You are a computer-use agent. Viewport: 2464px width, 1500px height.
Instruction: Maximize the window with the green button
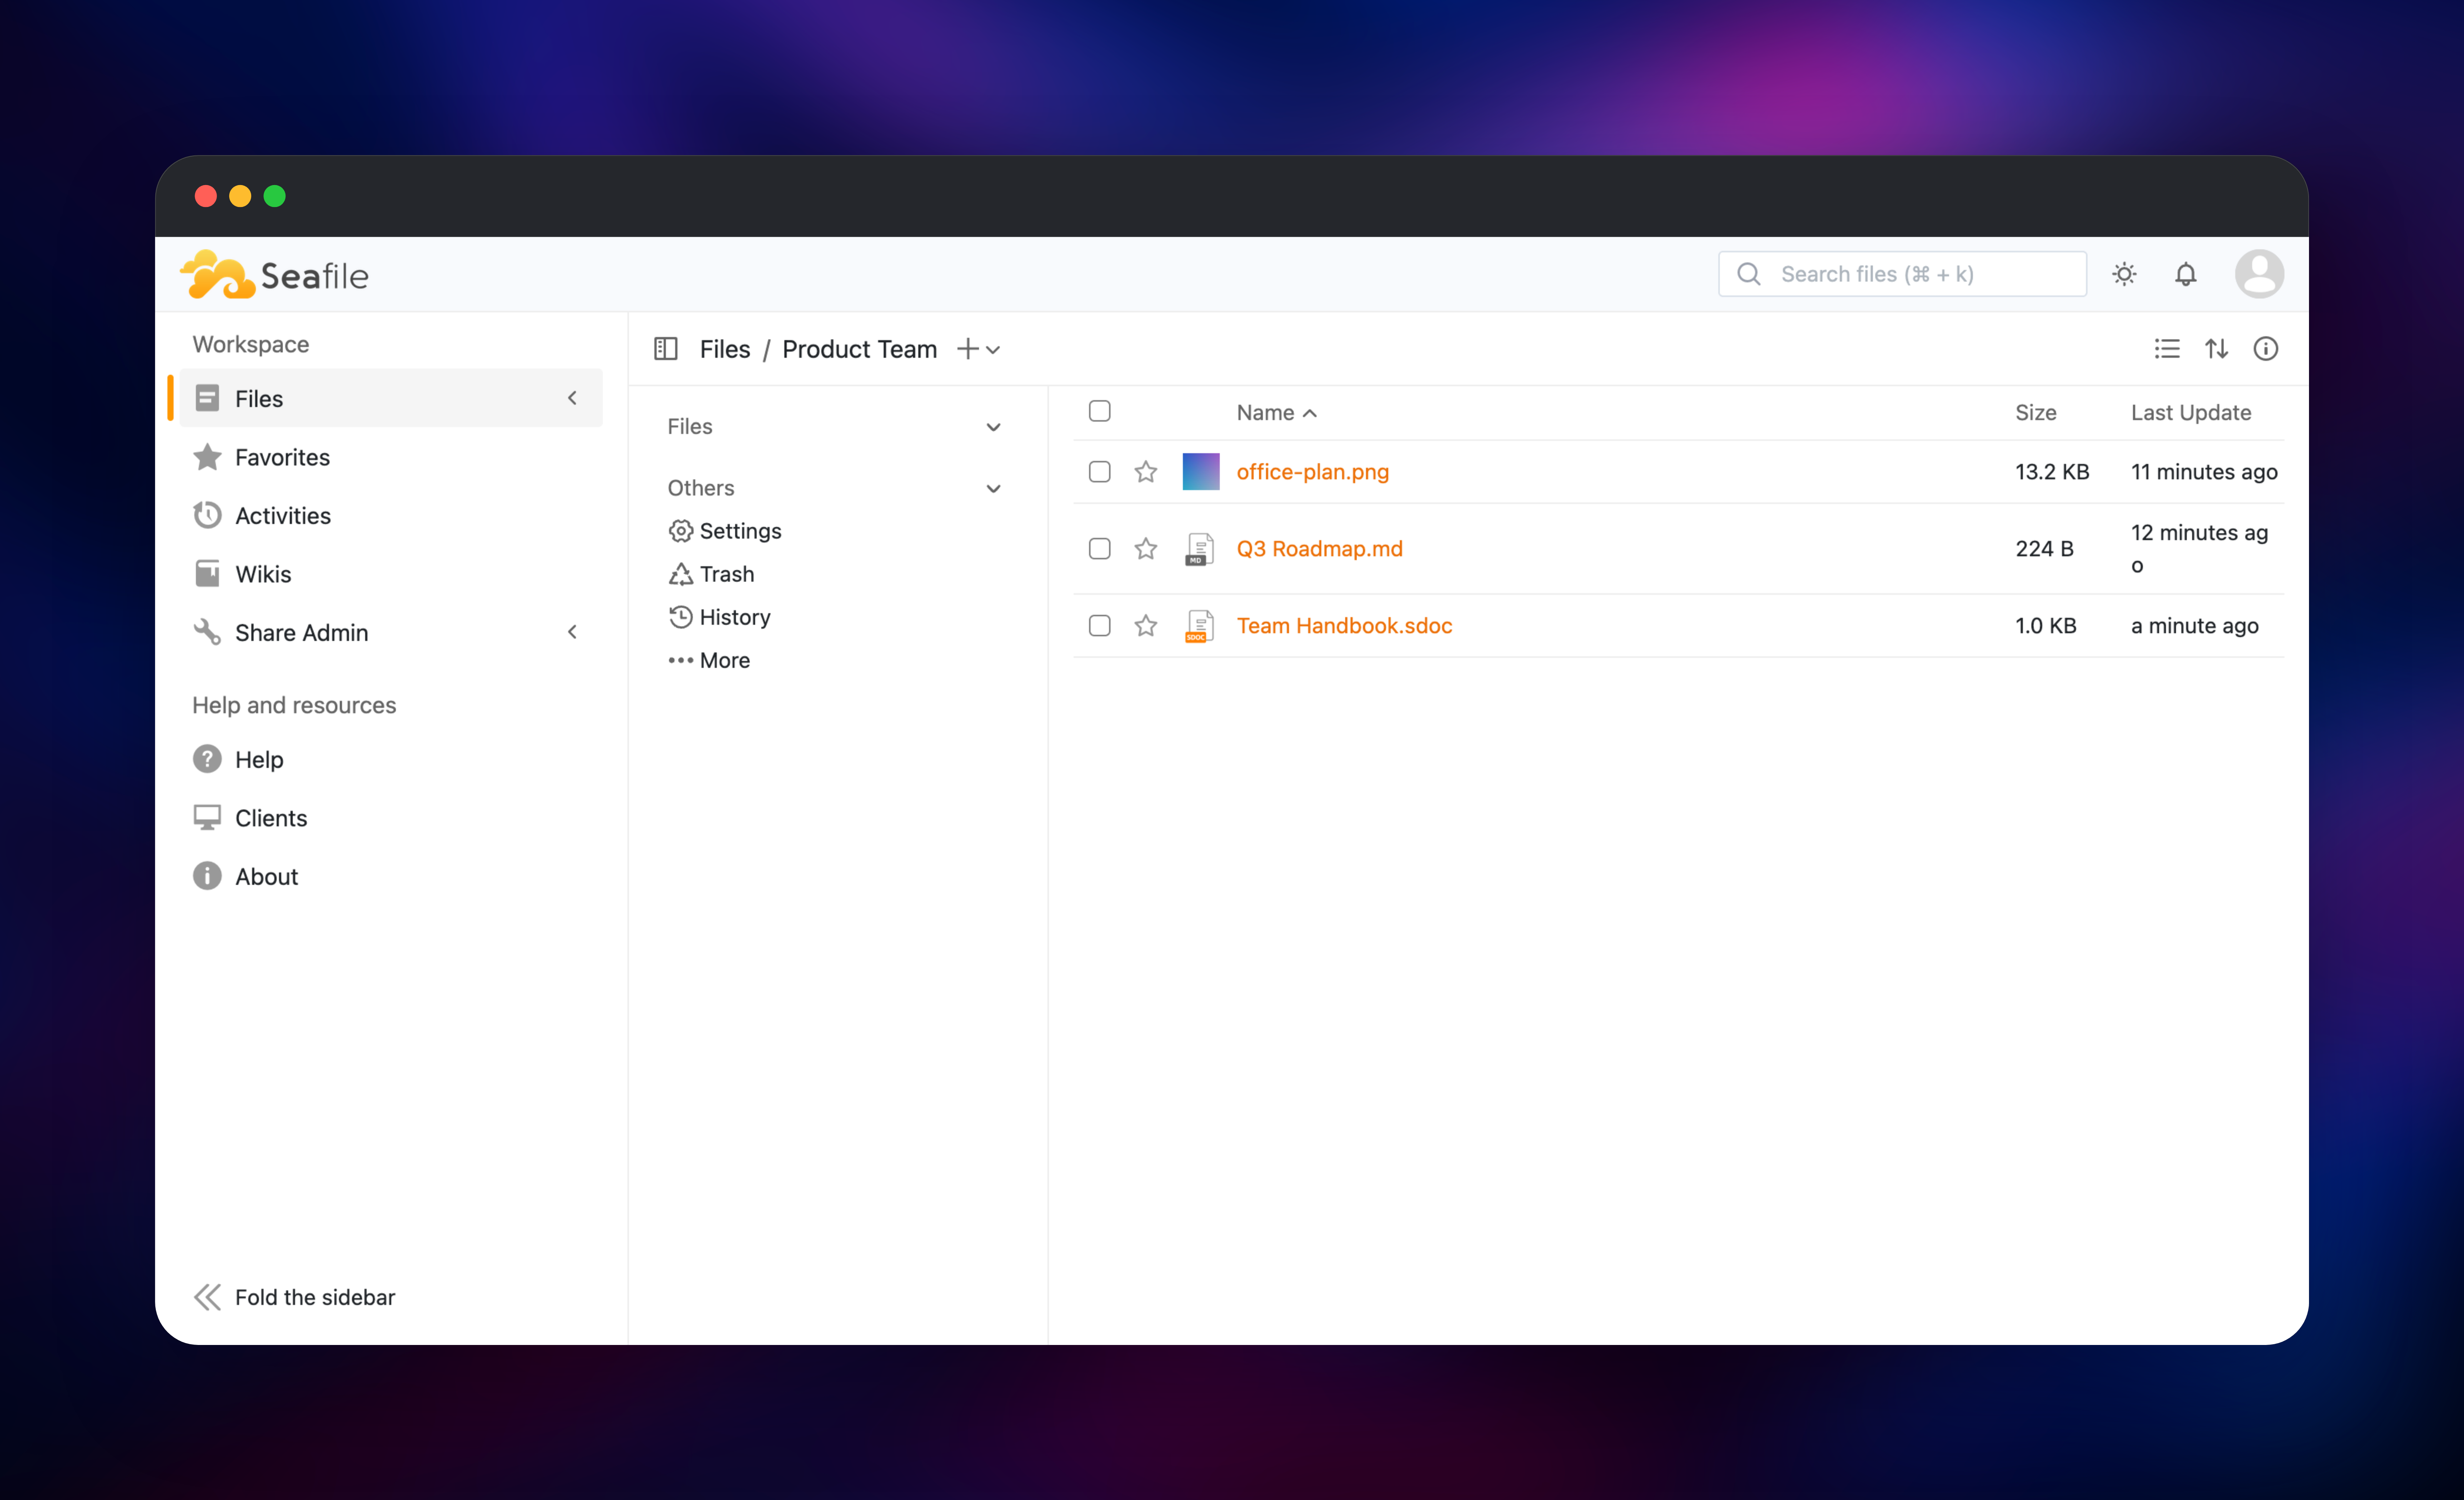(x=274, y=196)
